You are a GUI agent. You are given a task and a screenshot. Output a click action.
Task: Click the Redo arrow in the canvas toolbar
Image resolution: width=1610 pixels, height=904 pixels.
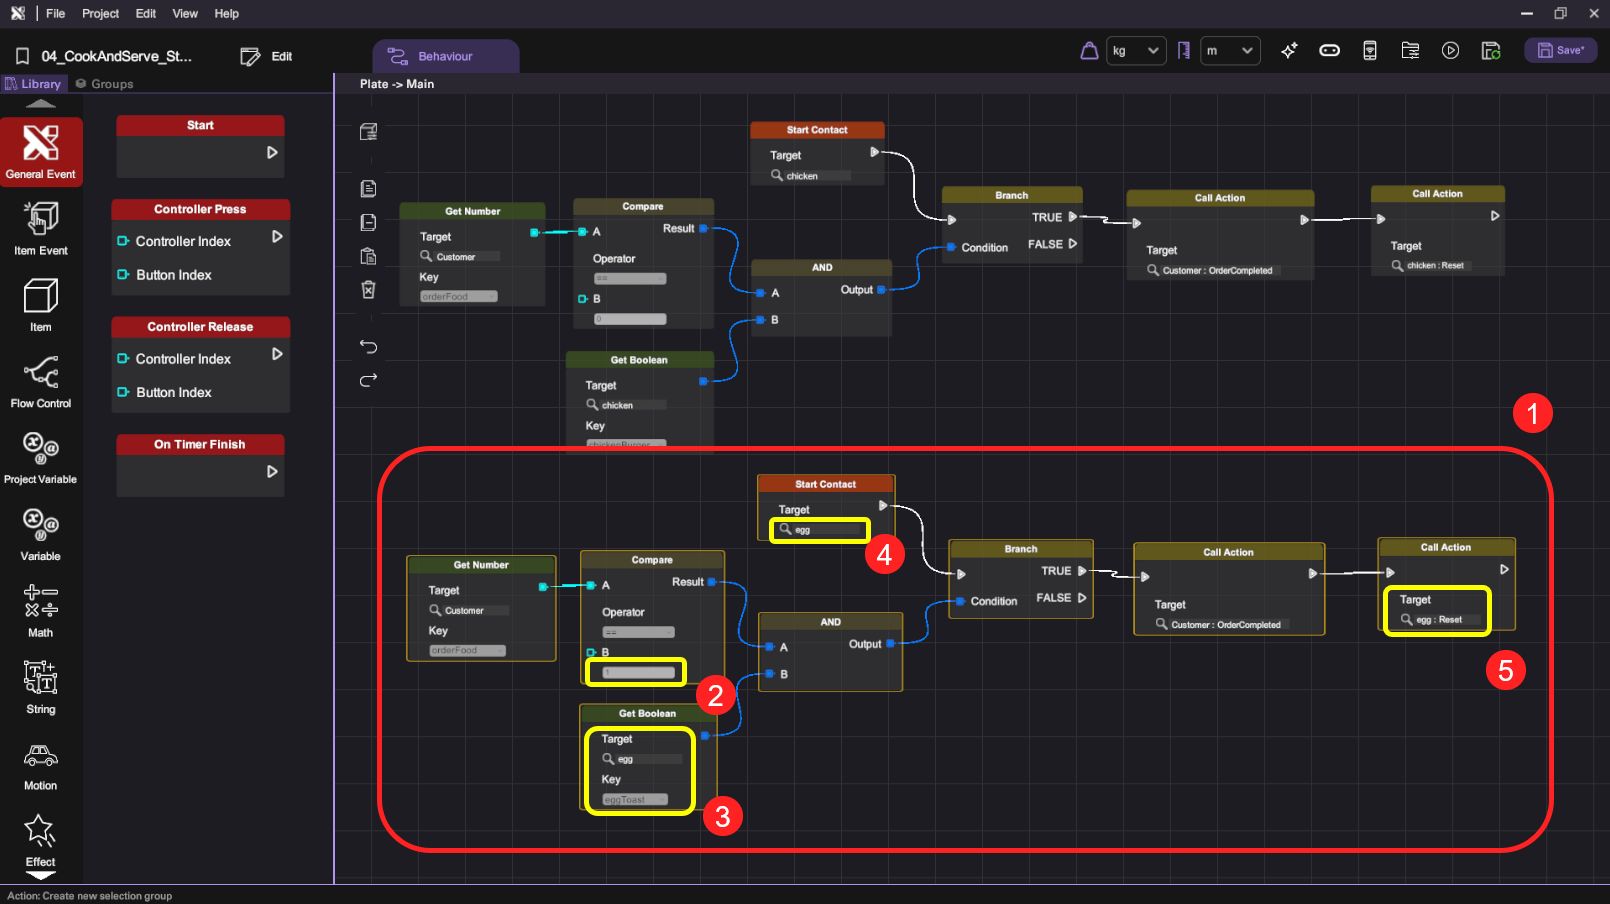(x=368, y=380)
